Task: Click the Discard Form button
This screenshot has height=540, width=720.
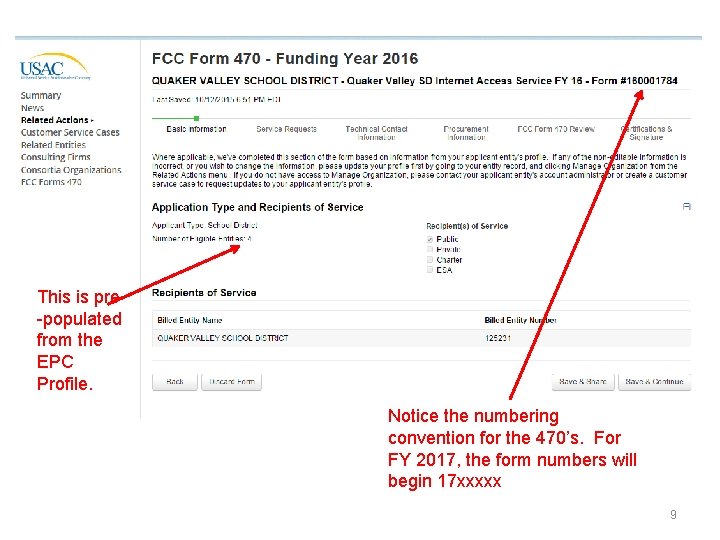Action: click(x=231, y=382)
